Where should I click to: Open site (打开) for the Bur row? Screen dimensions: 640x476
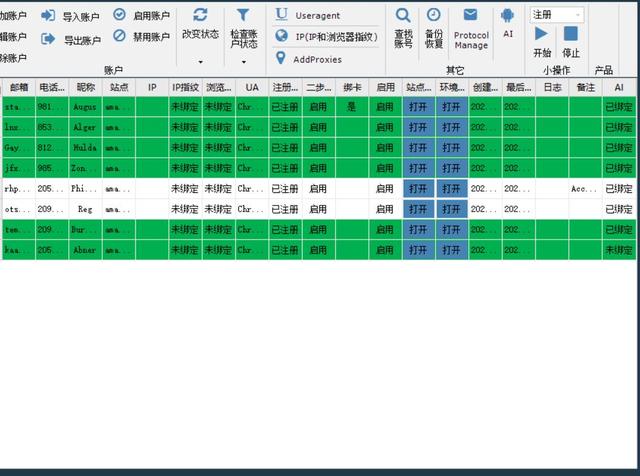418,229
